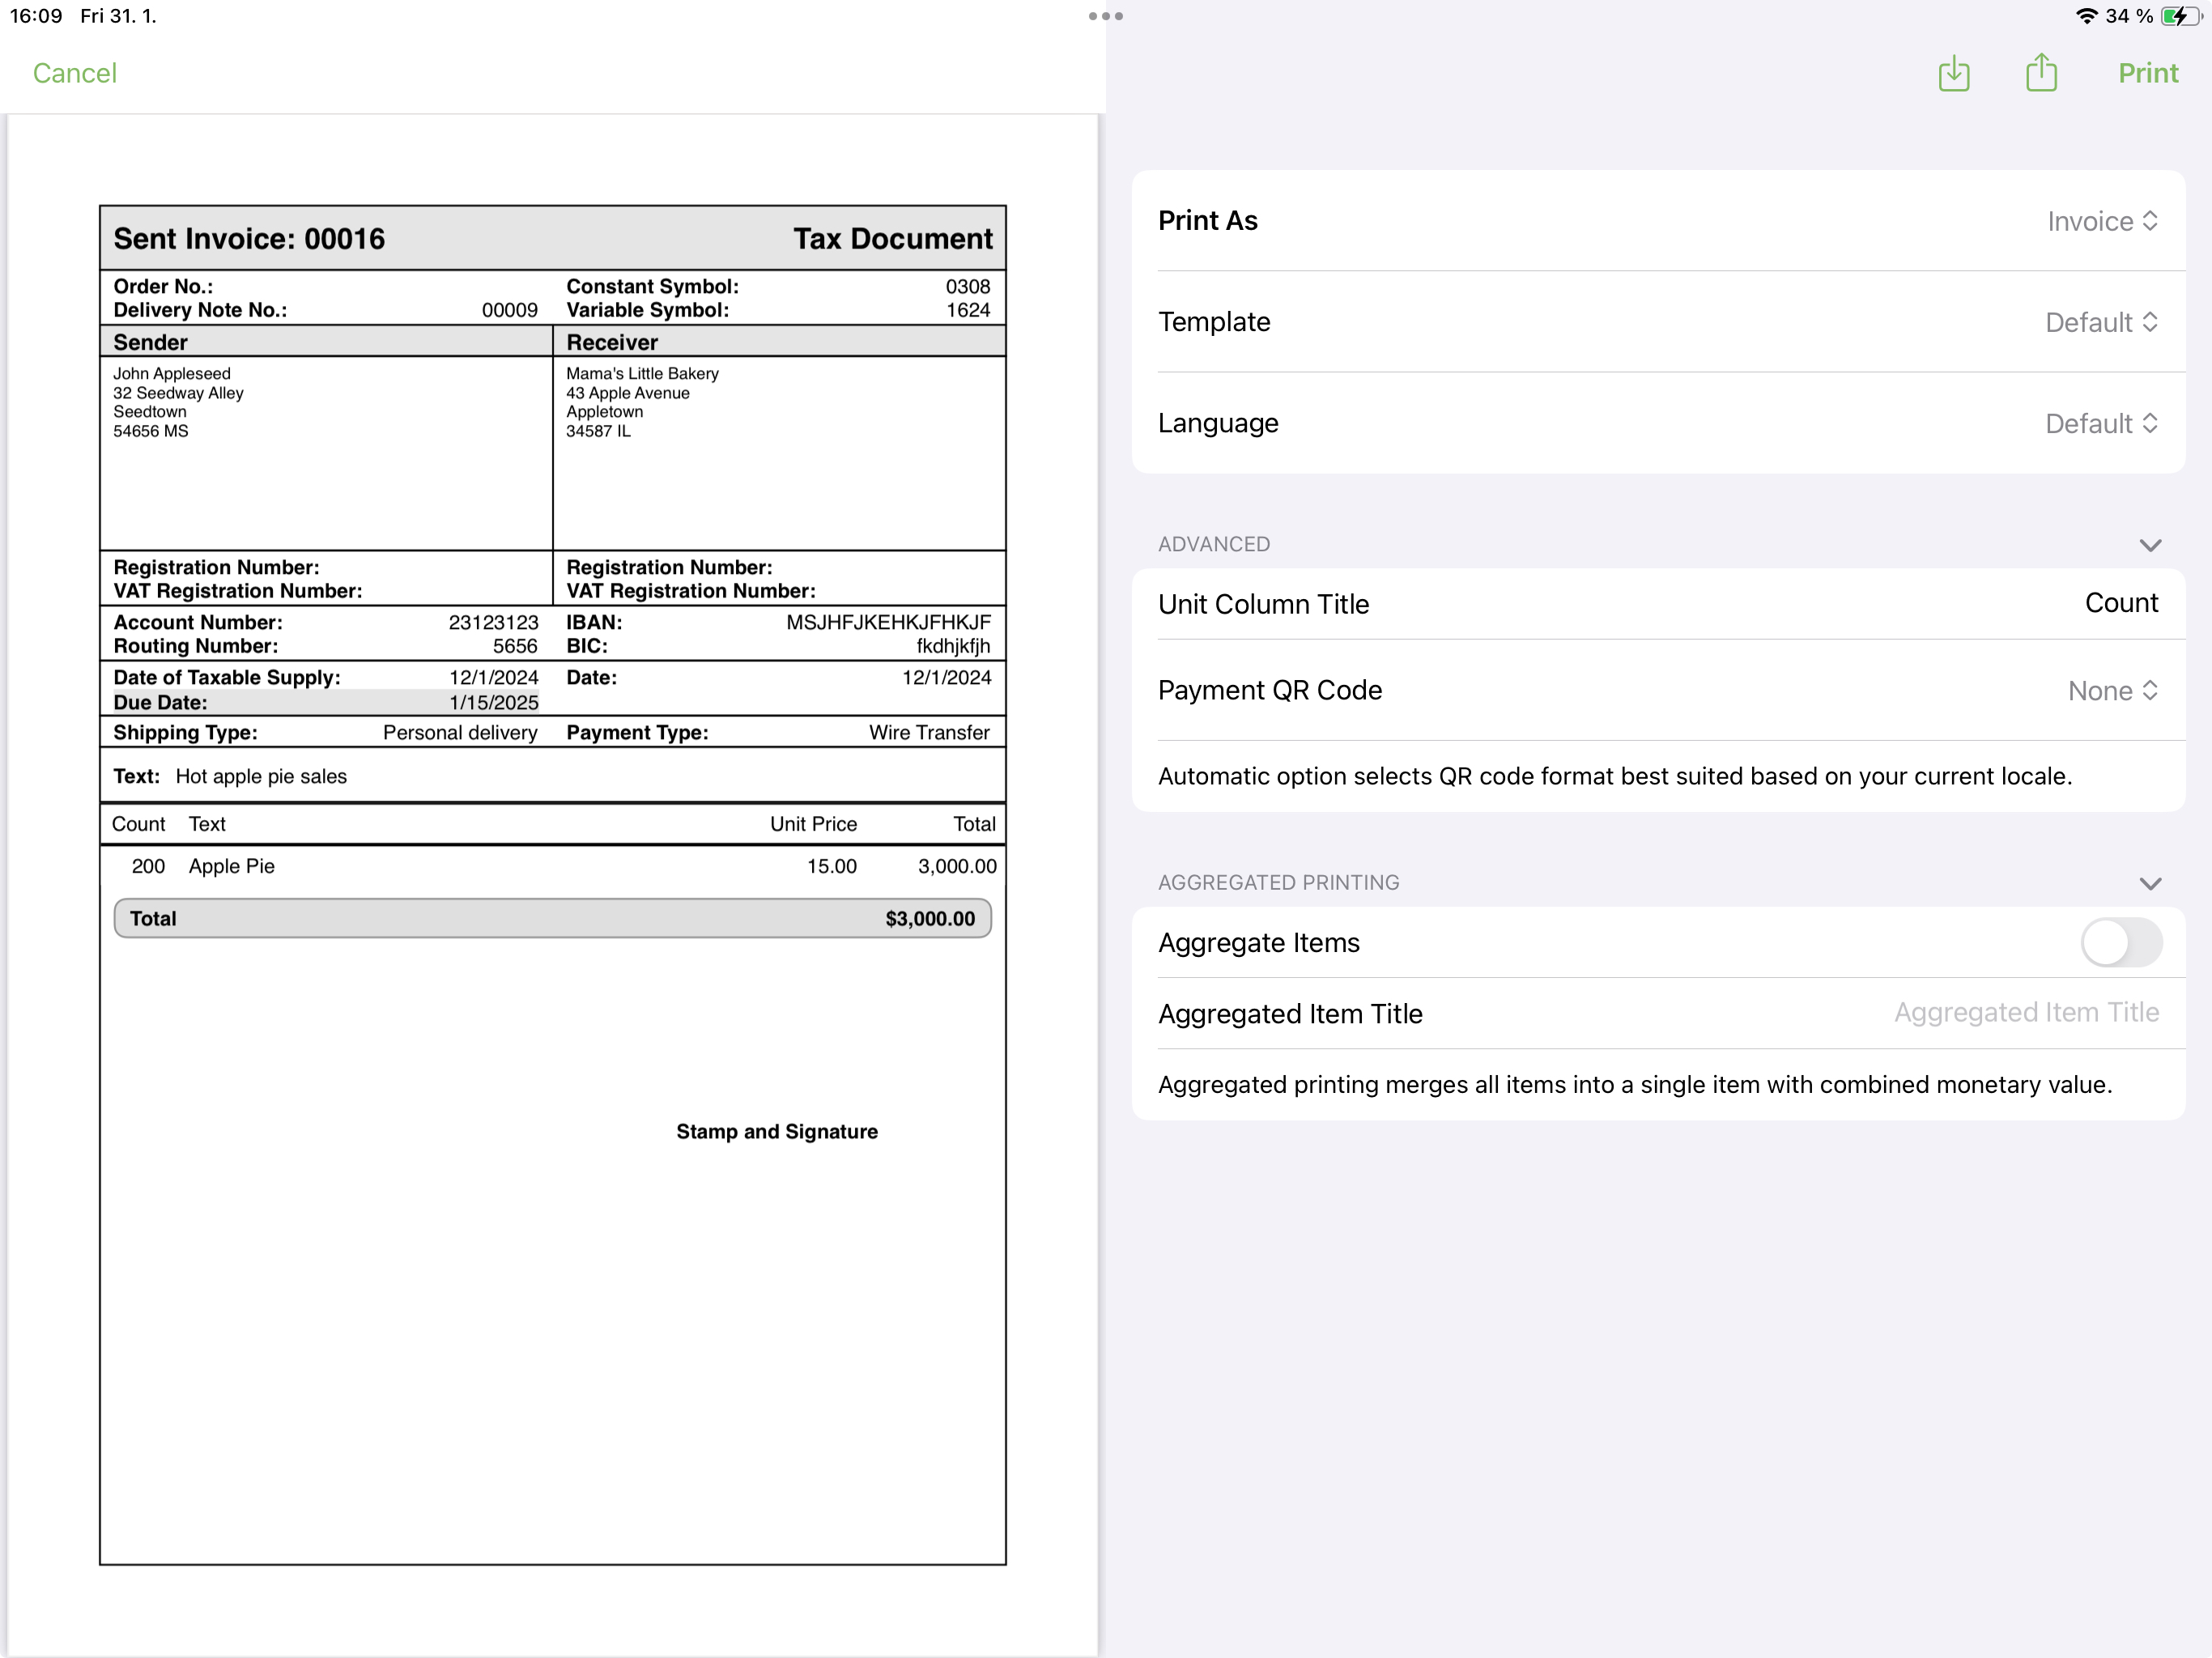Collapse the Advanced section chevron

2150,545
